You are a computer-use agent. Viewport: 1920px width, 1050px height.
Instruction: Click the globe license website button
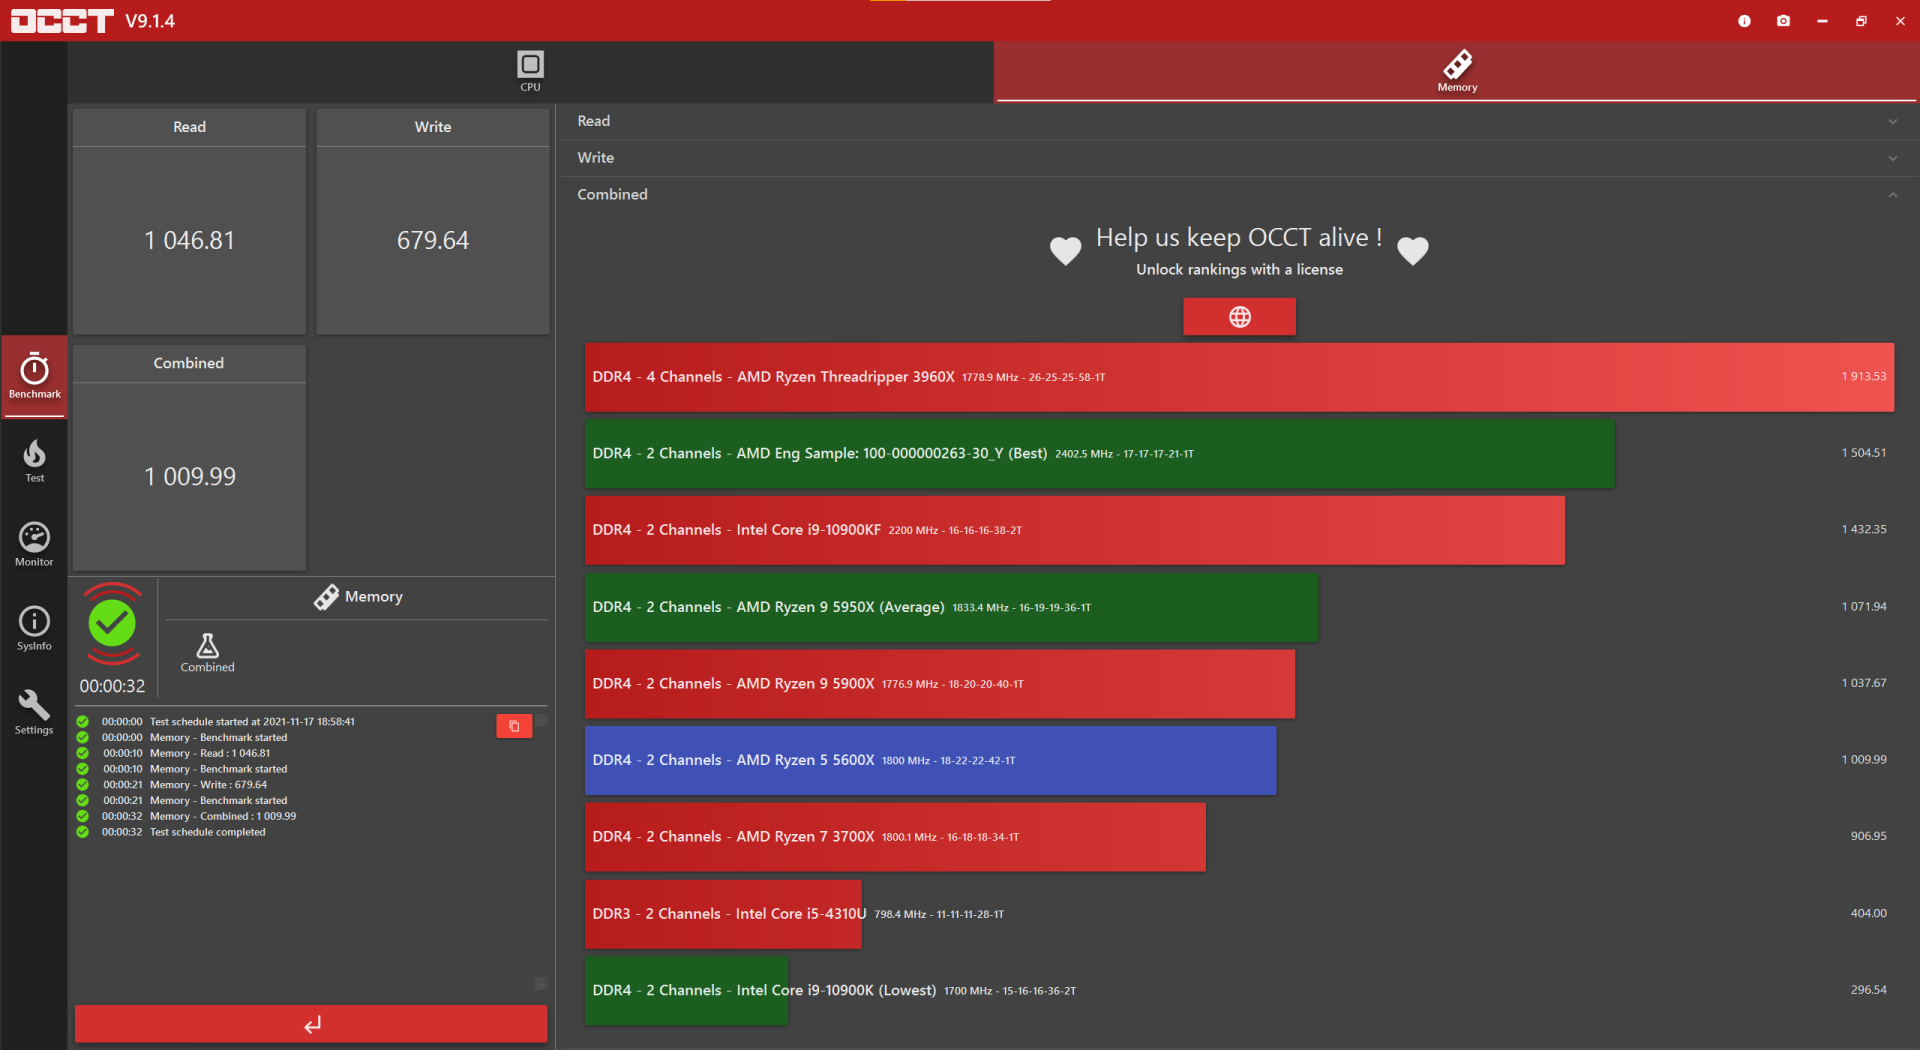(x=1239, y=317)
